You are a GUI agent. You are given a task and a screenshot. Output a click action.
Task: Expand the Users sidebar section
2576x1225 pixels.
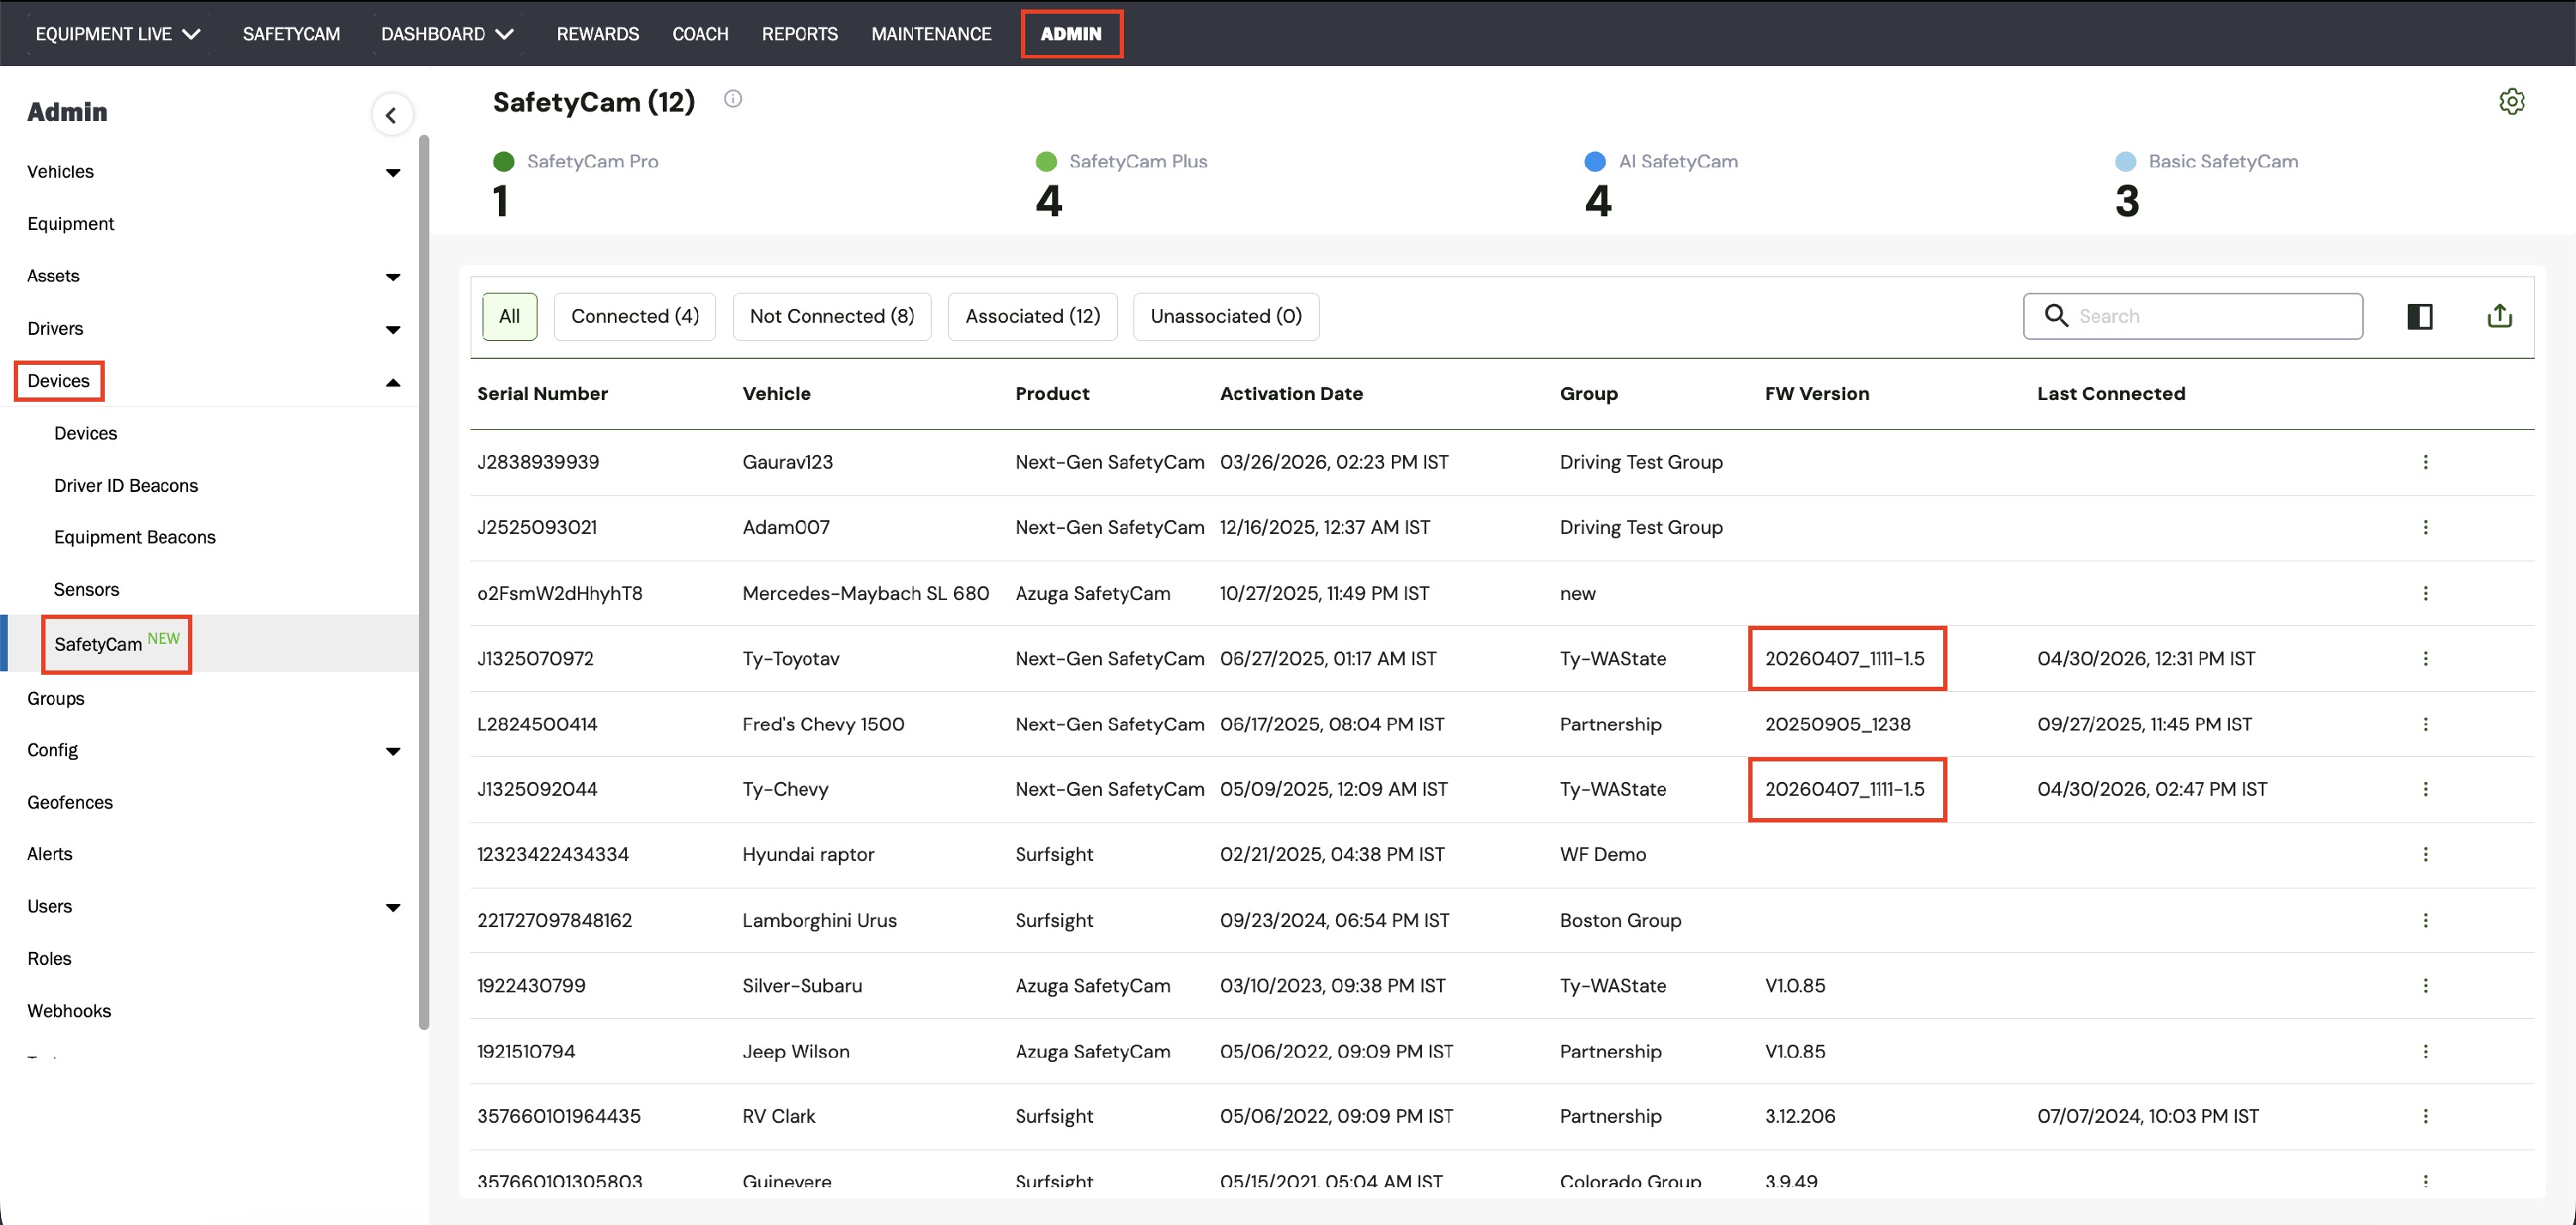pyautogui.click(x=393, y=907)
